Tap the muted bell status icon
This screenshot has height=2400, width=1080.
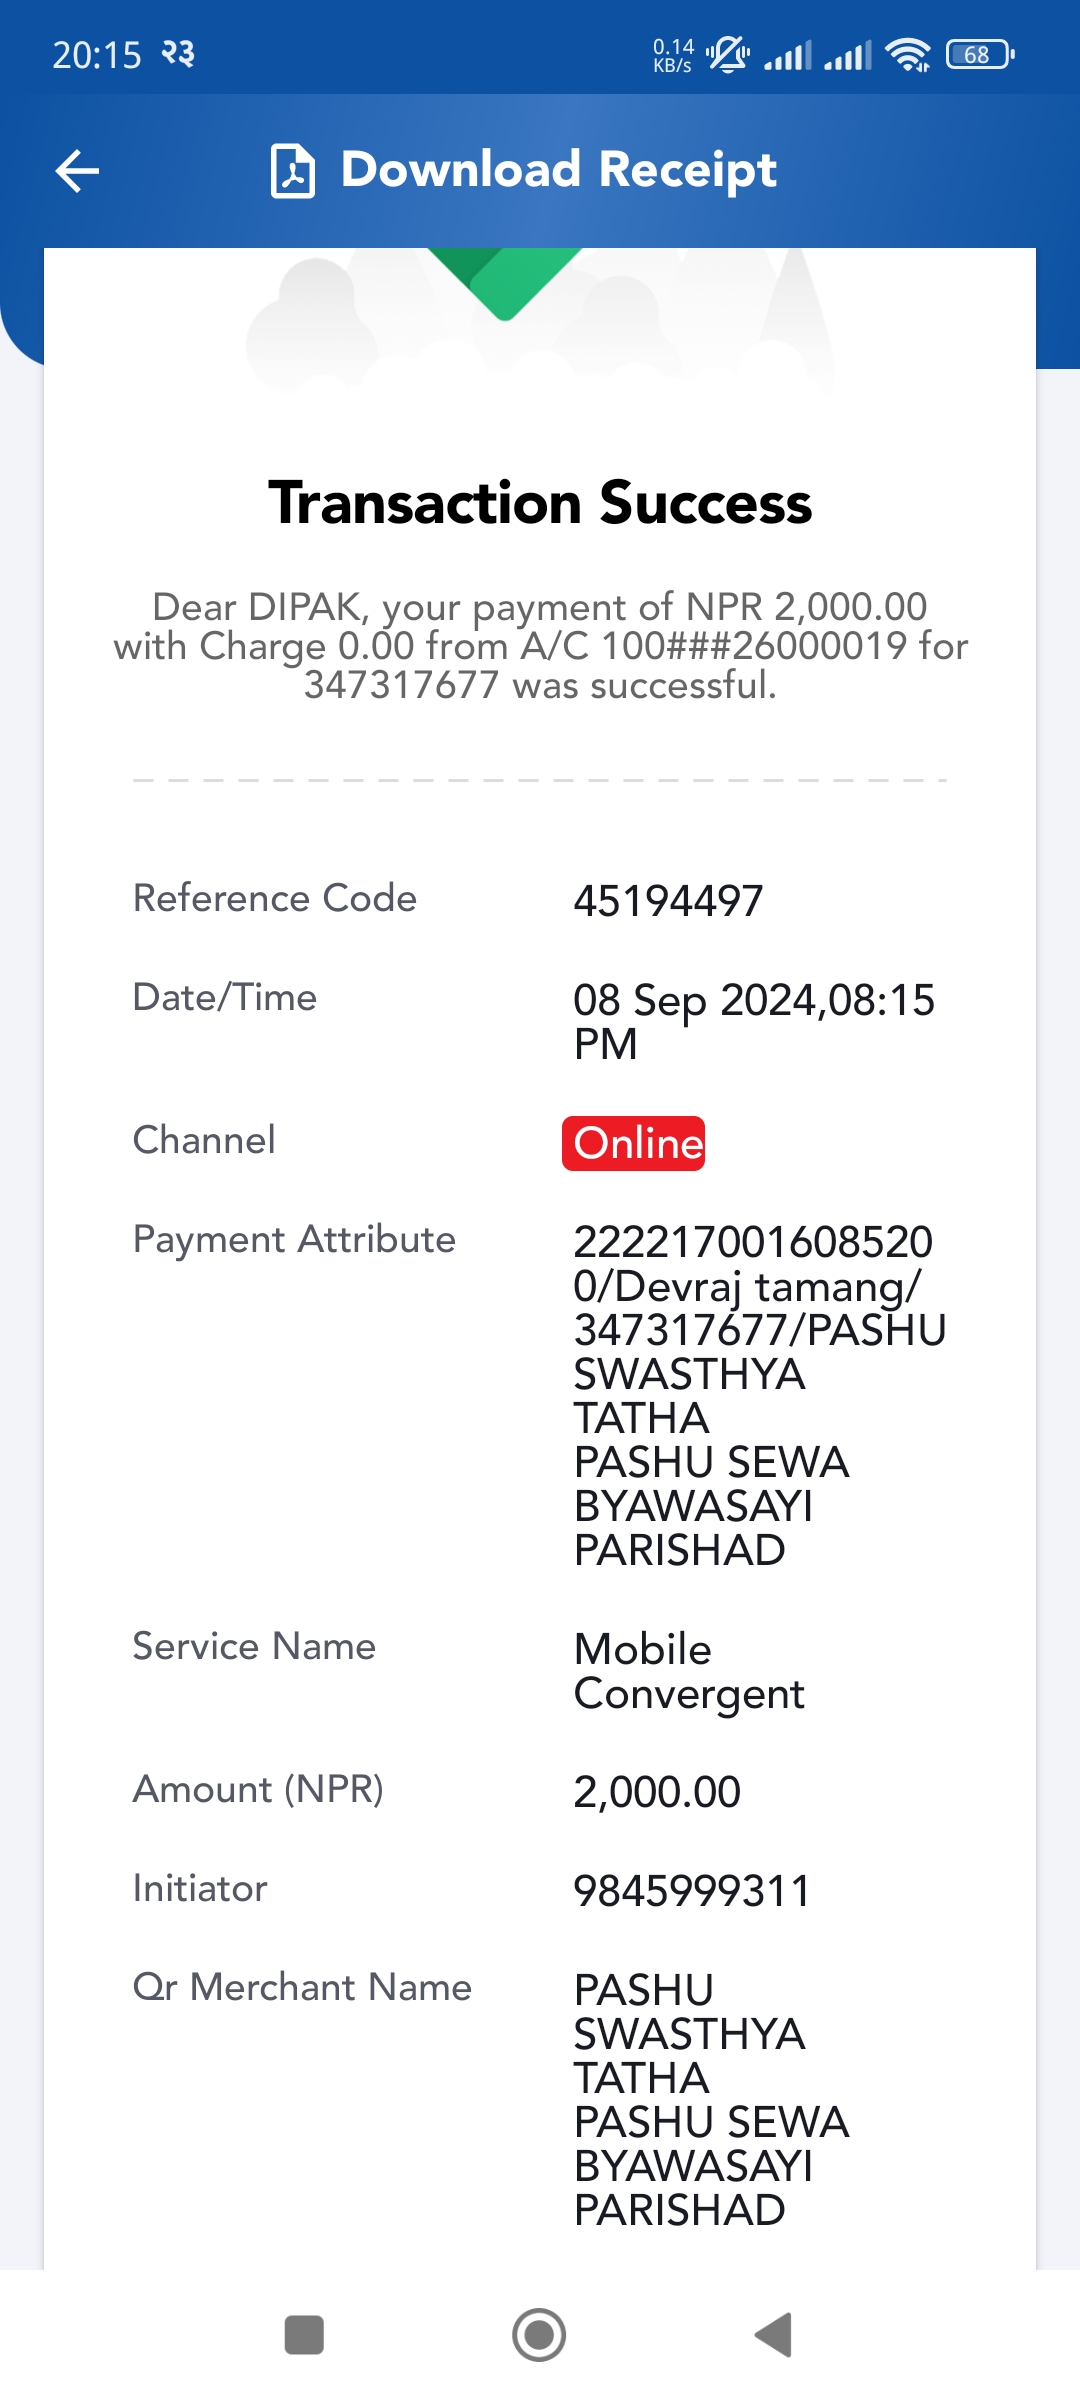728,53
